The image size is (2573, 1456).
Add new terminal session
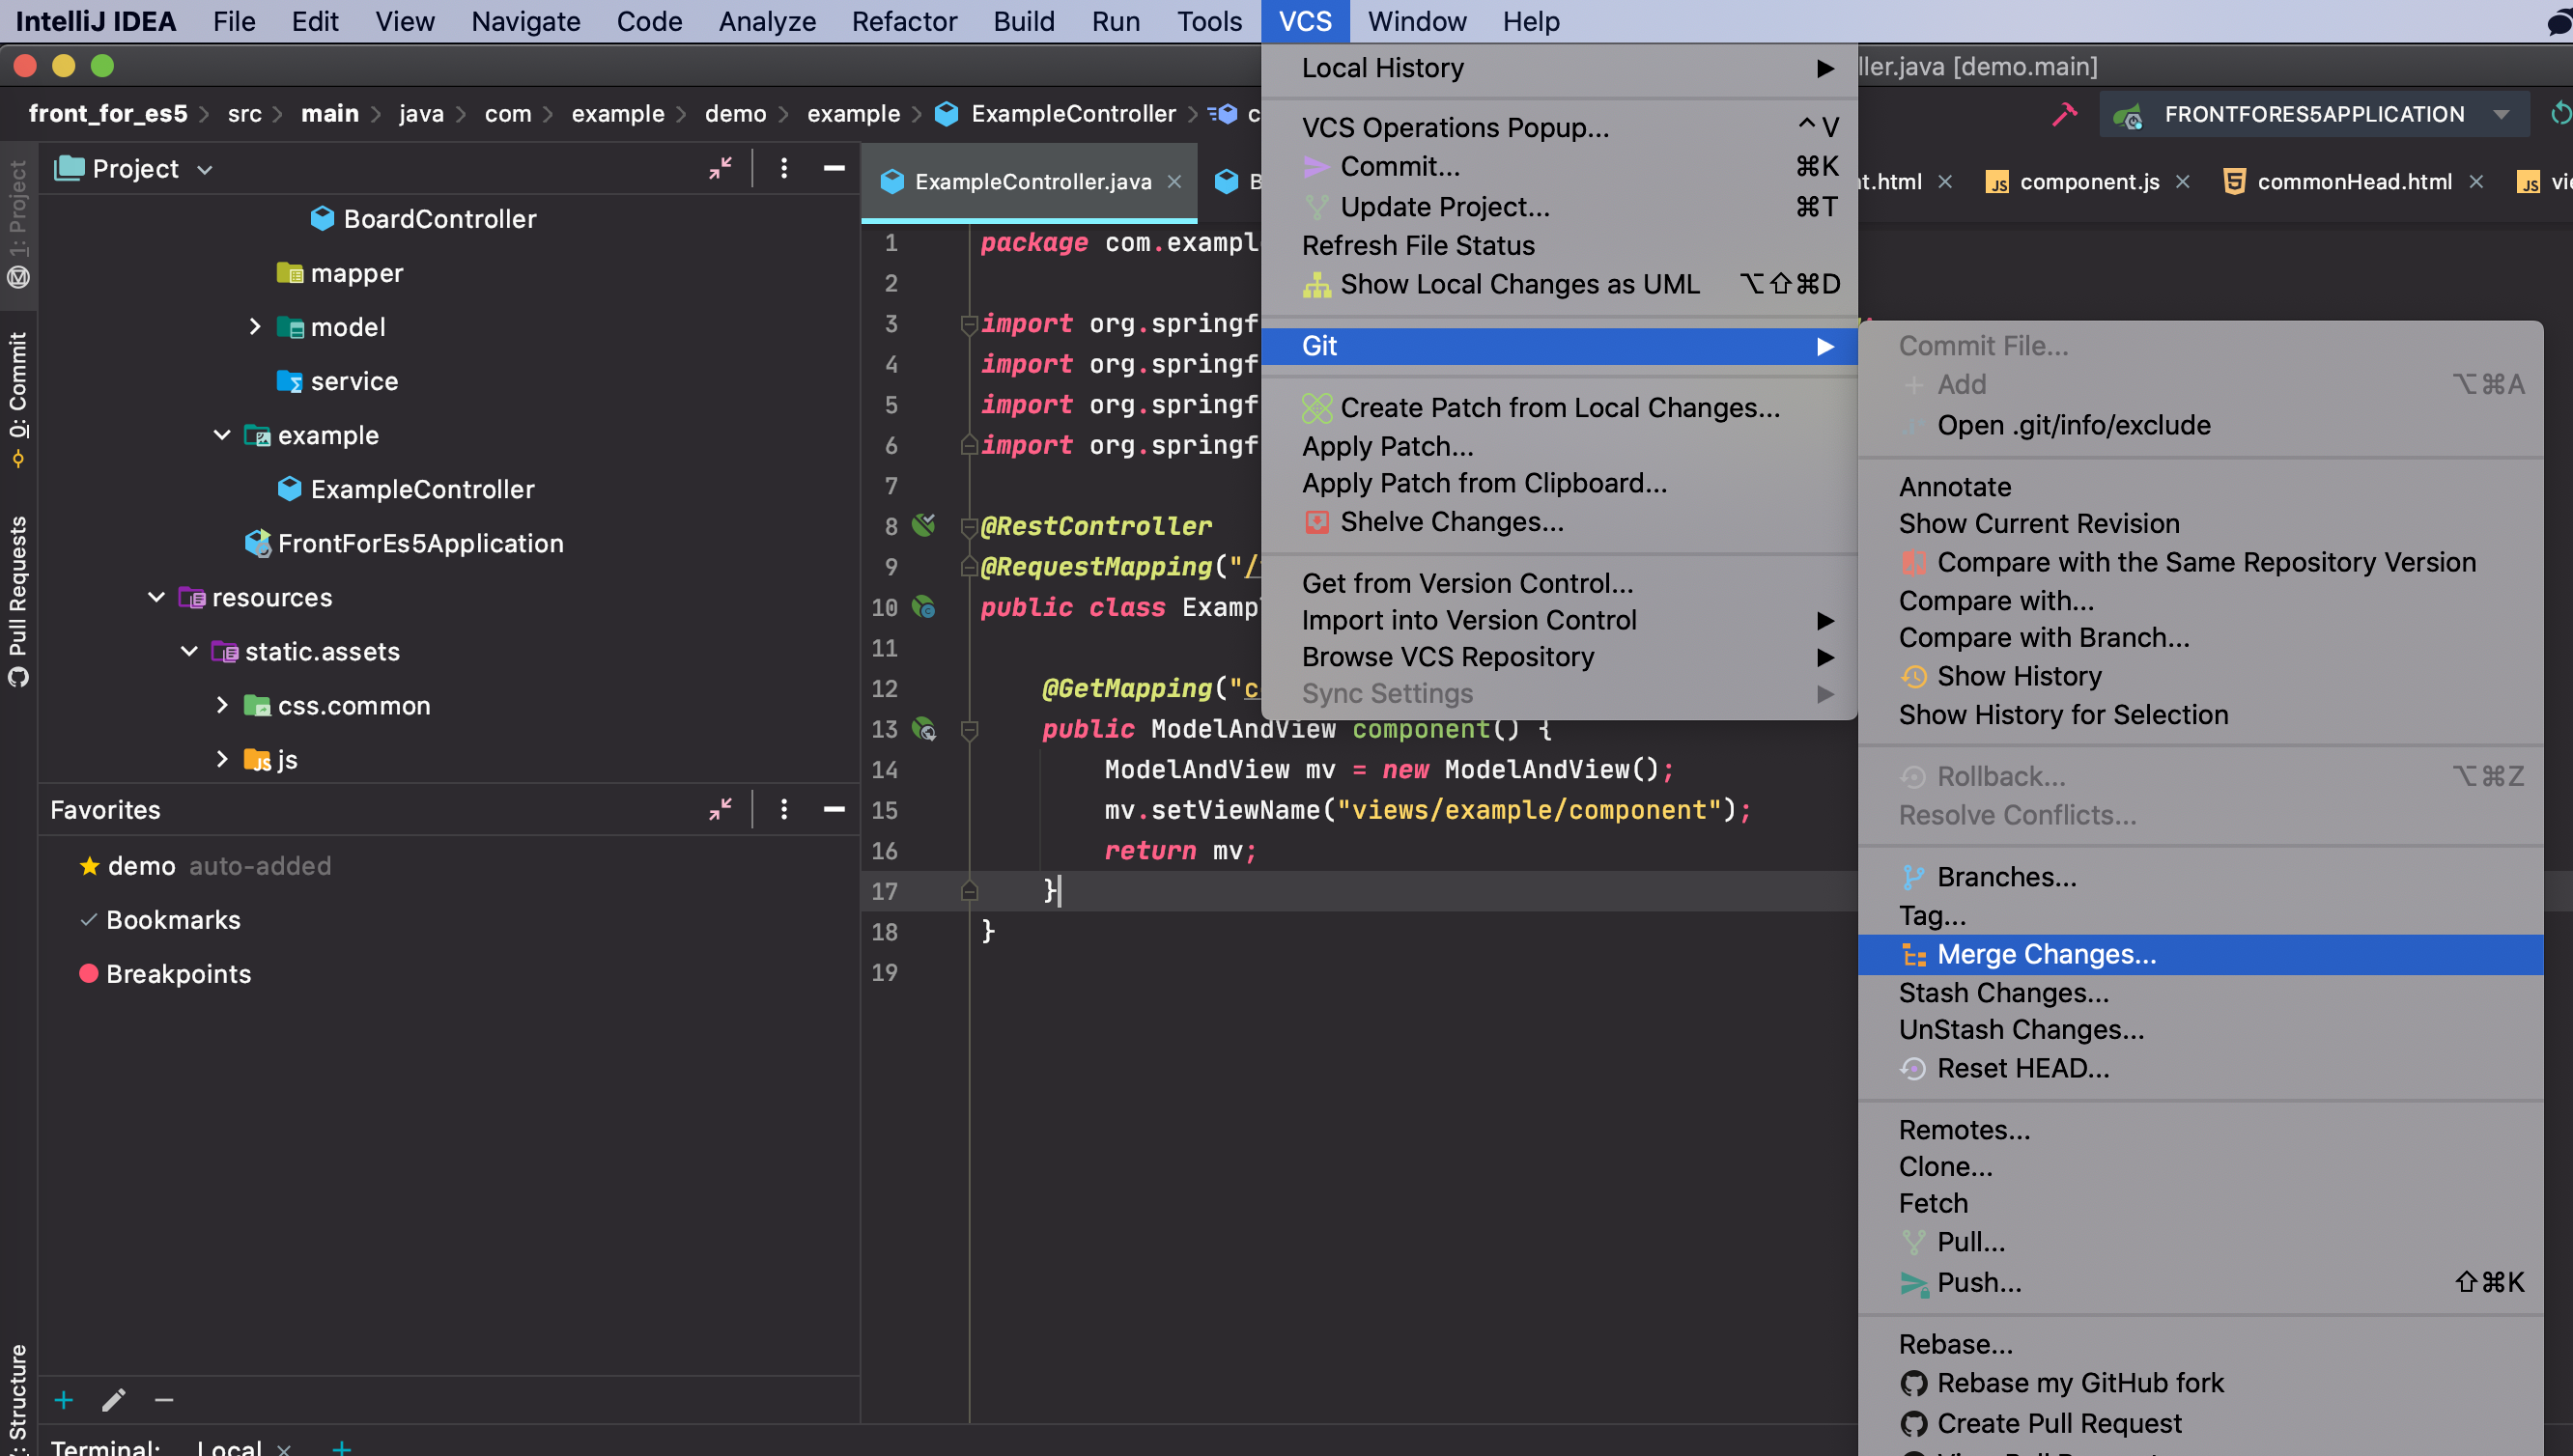342,1447
